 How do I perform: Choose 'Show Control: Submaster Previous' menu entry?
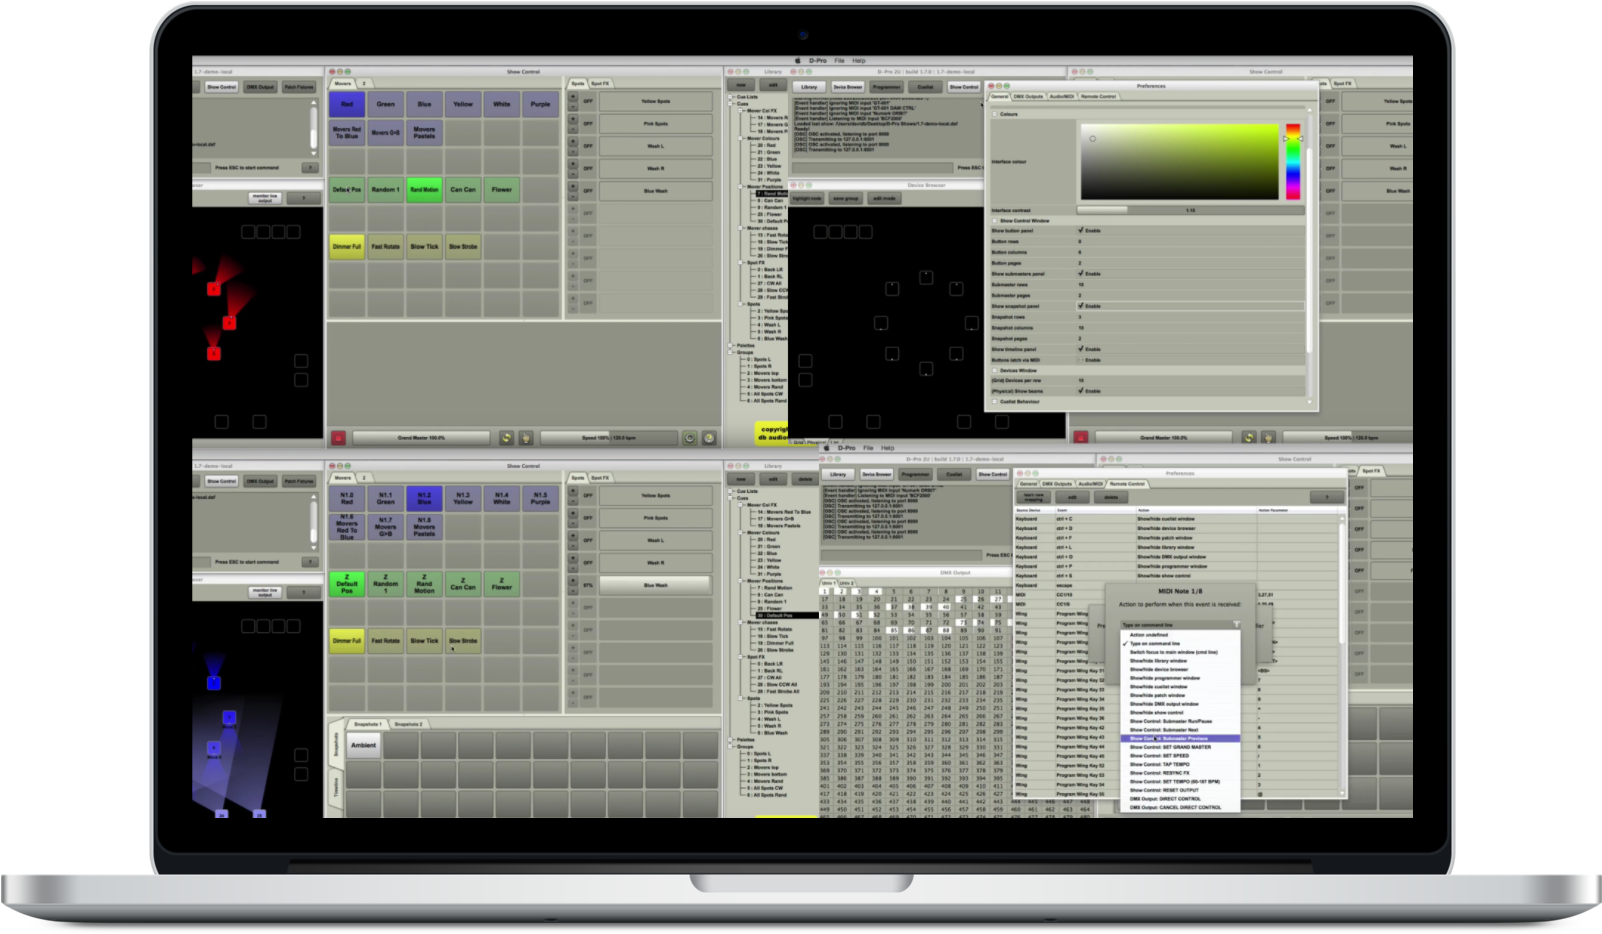point(1180,739)
